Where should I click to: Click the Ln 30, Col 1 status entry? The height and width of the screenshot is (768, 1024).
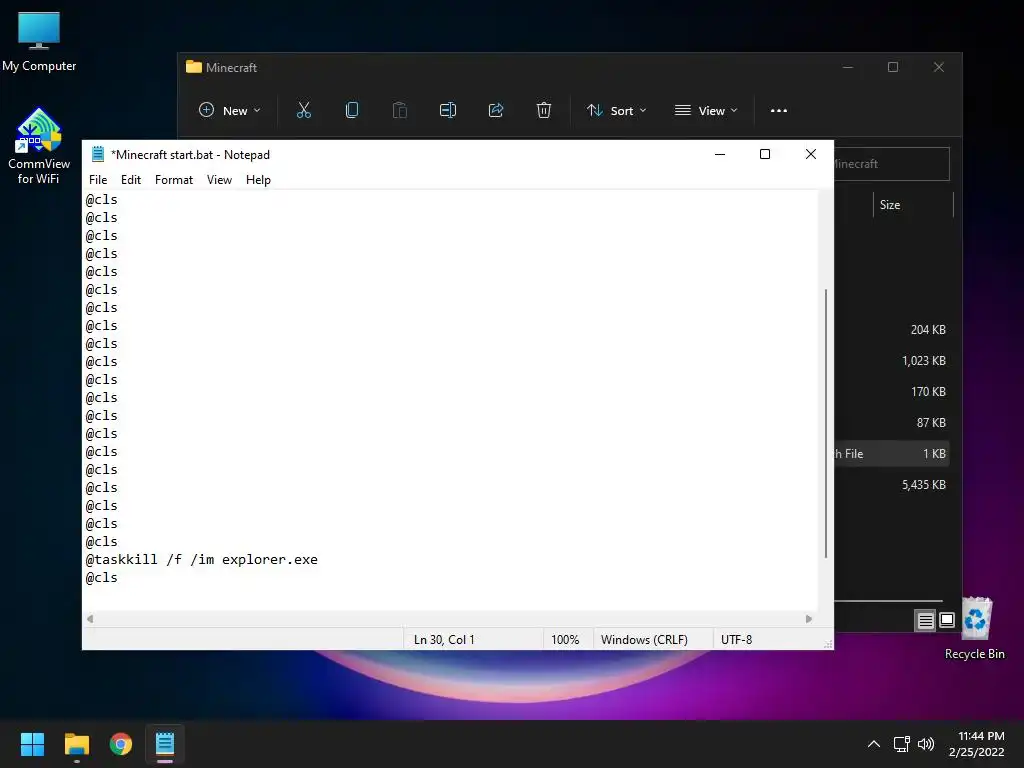(444, 639)
